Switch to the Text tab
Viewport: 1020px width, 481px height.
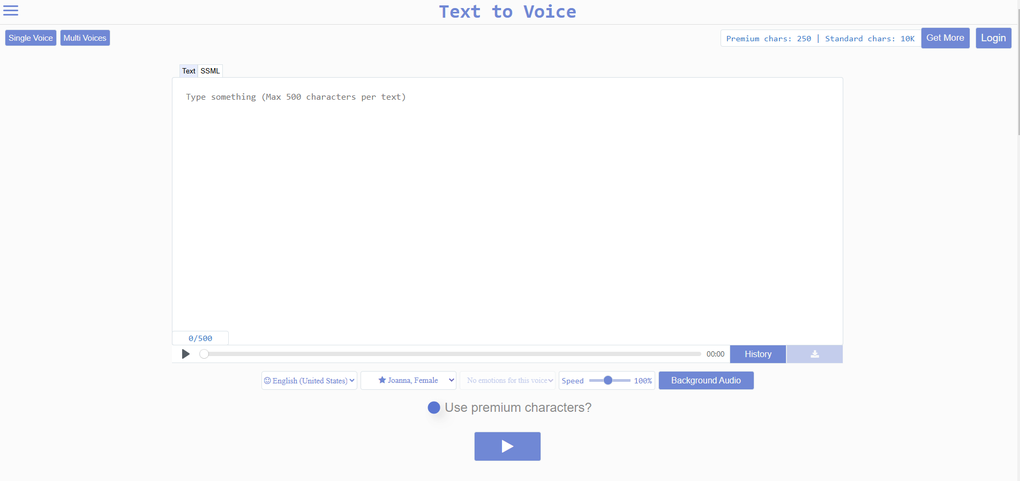(x=189, y=71)
